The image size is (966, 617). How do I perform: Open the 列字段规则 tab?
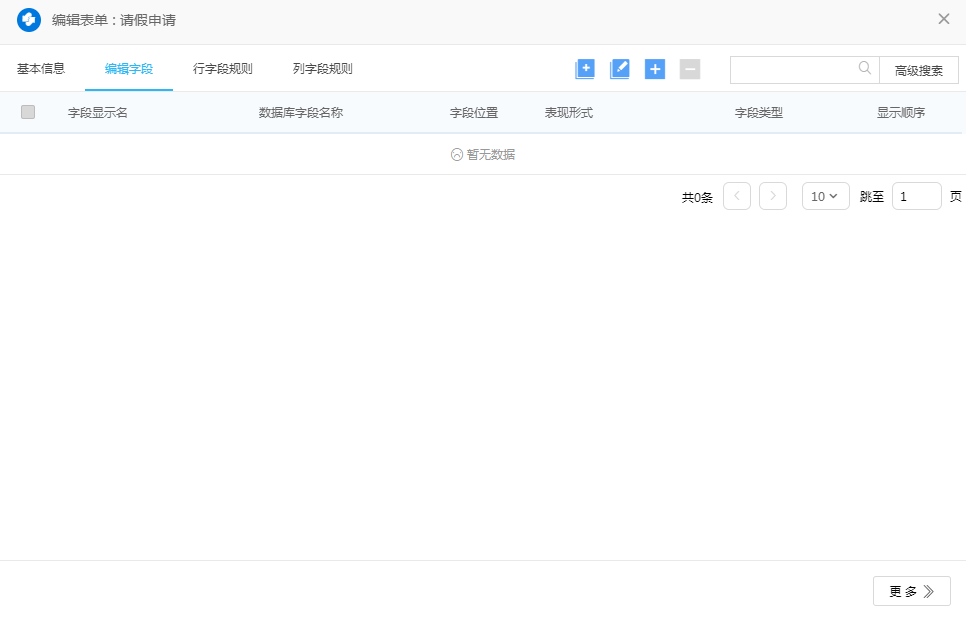(x=322, y=69)
